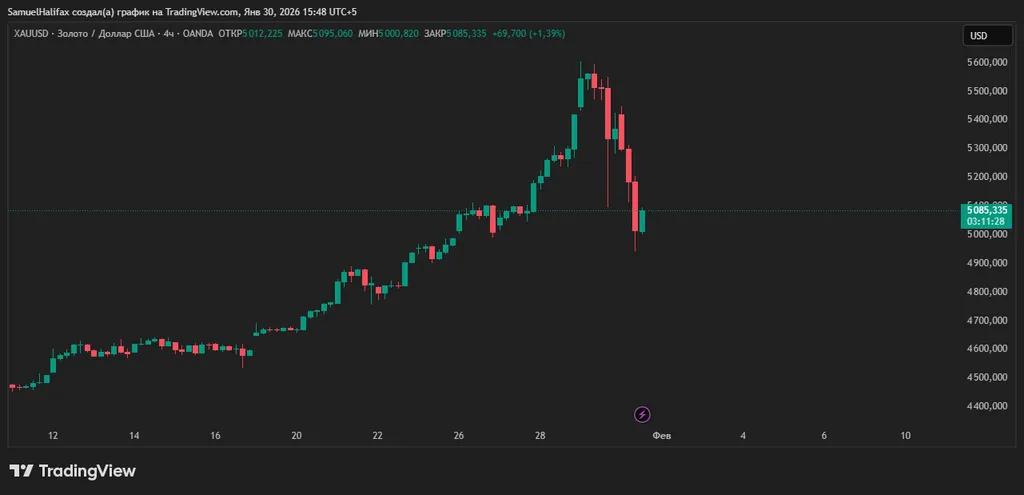Click the current price label 5085,335

[x=989, y=210]
